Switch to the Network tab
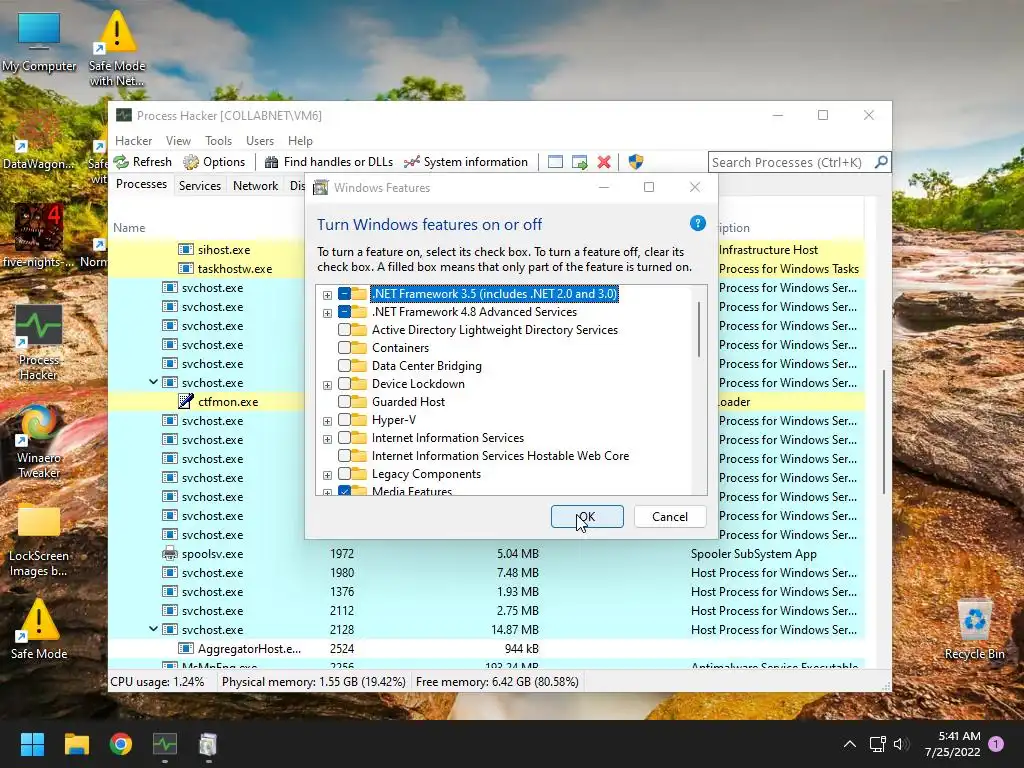Viewport: 1024px width, 768px height. pyautogui.click(x=255, y=185)
